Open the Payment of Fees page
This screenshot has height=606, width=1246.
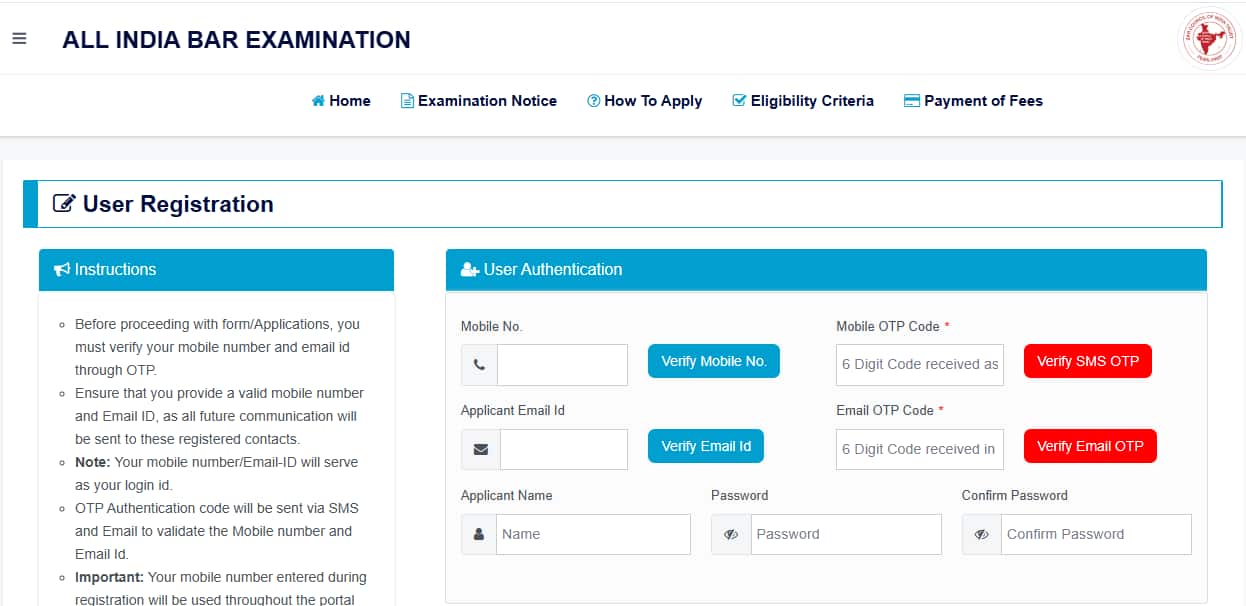(x=973, y=100)
